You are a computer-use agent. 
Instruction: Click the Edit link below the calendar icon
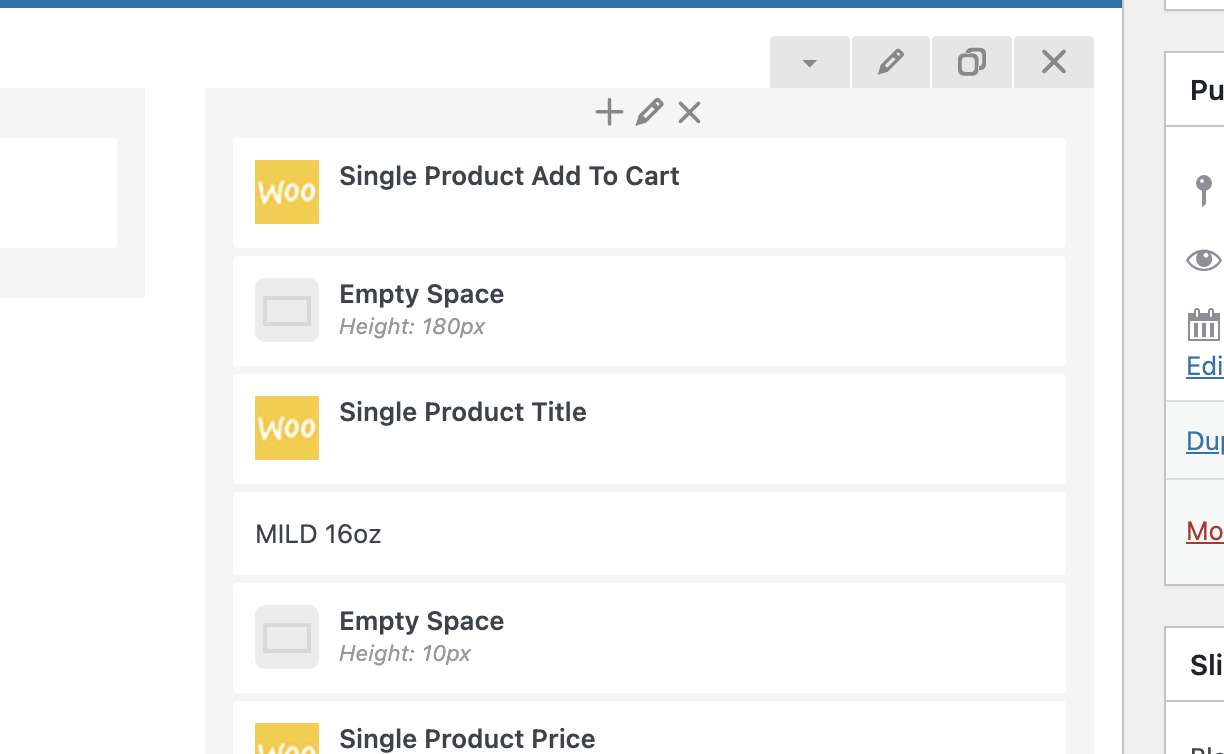click(x=1205, y=366)
